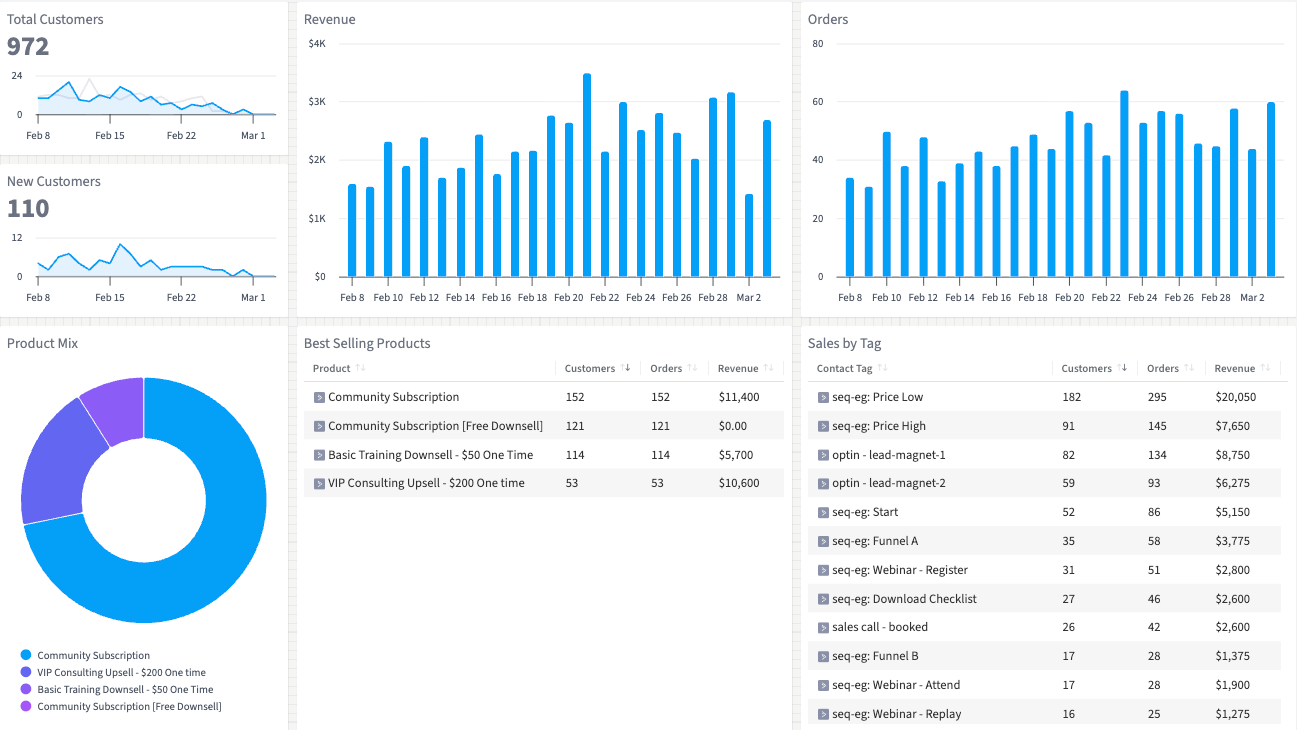This screenshot has height=730, width=1297.
Task: Toggle Community Subscription in Product Mix legend
Action: click(x=93, y=656)
